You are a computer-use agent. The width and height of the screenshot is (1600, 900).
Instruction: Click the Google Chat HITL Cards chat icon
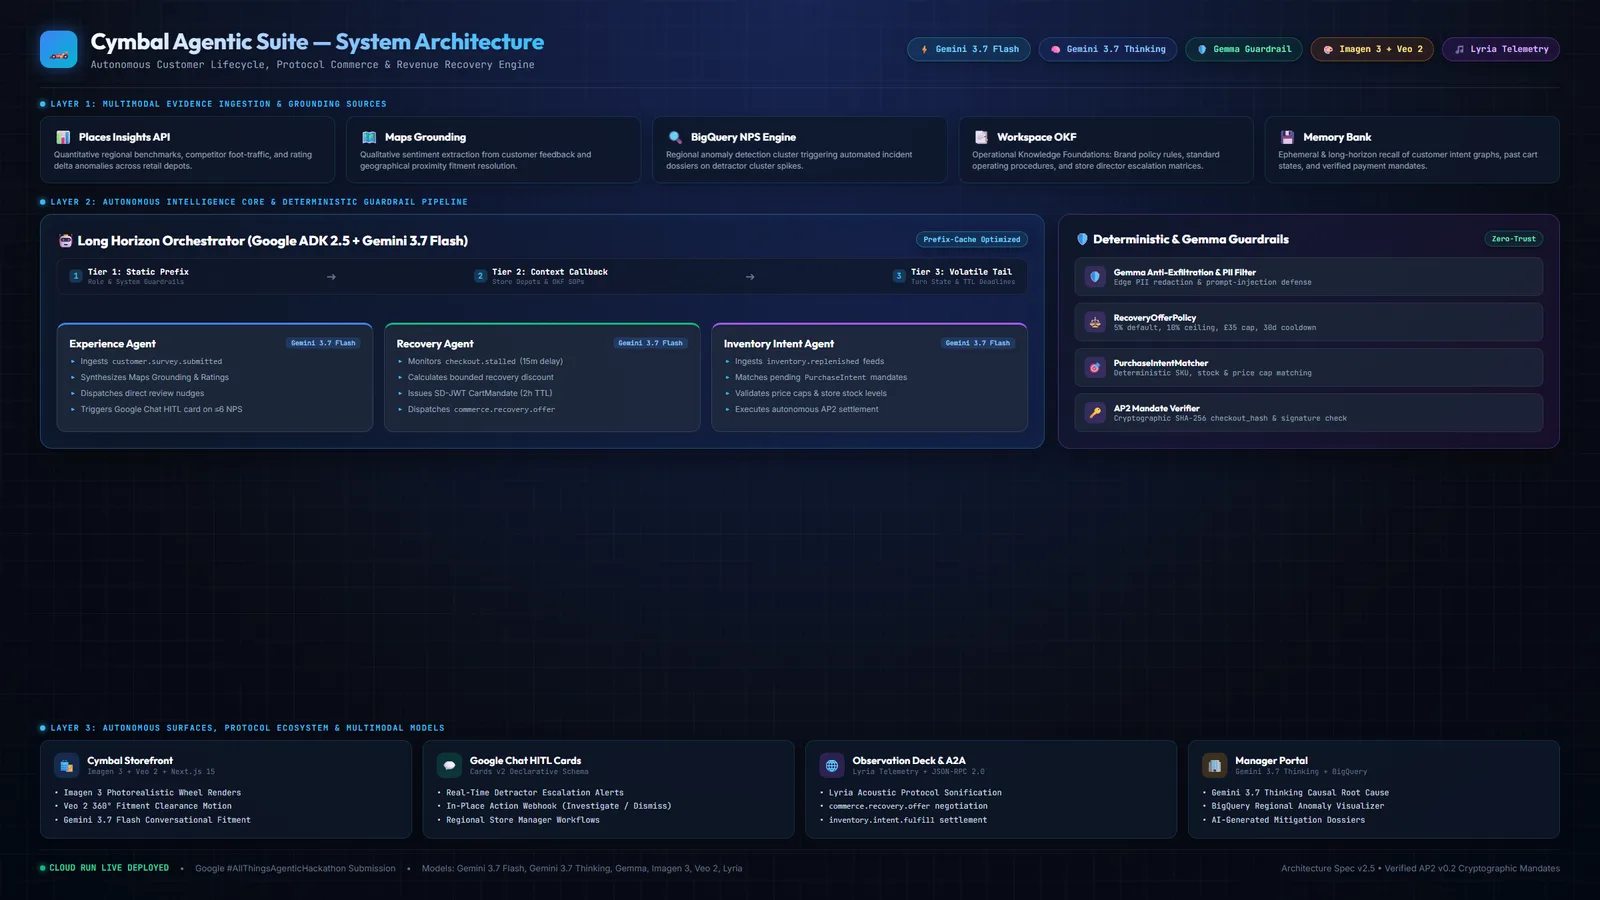coord(450,766)
